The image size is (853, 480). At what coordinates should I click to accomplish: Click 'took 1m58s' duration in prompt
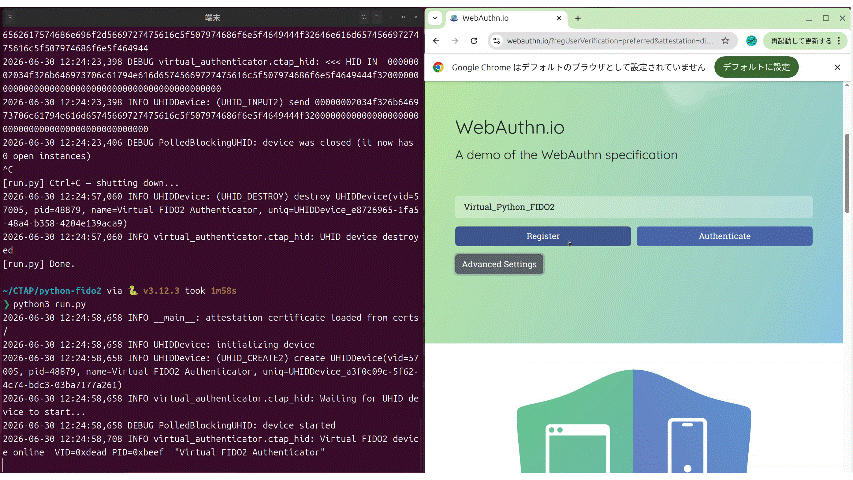[x=211, y=291]
